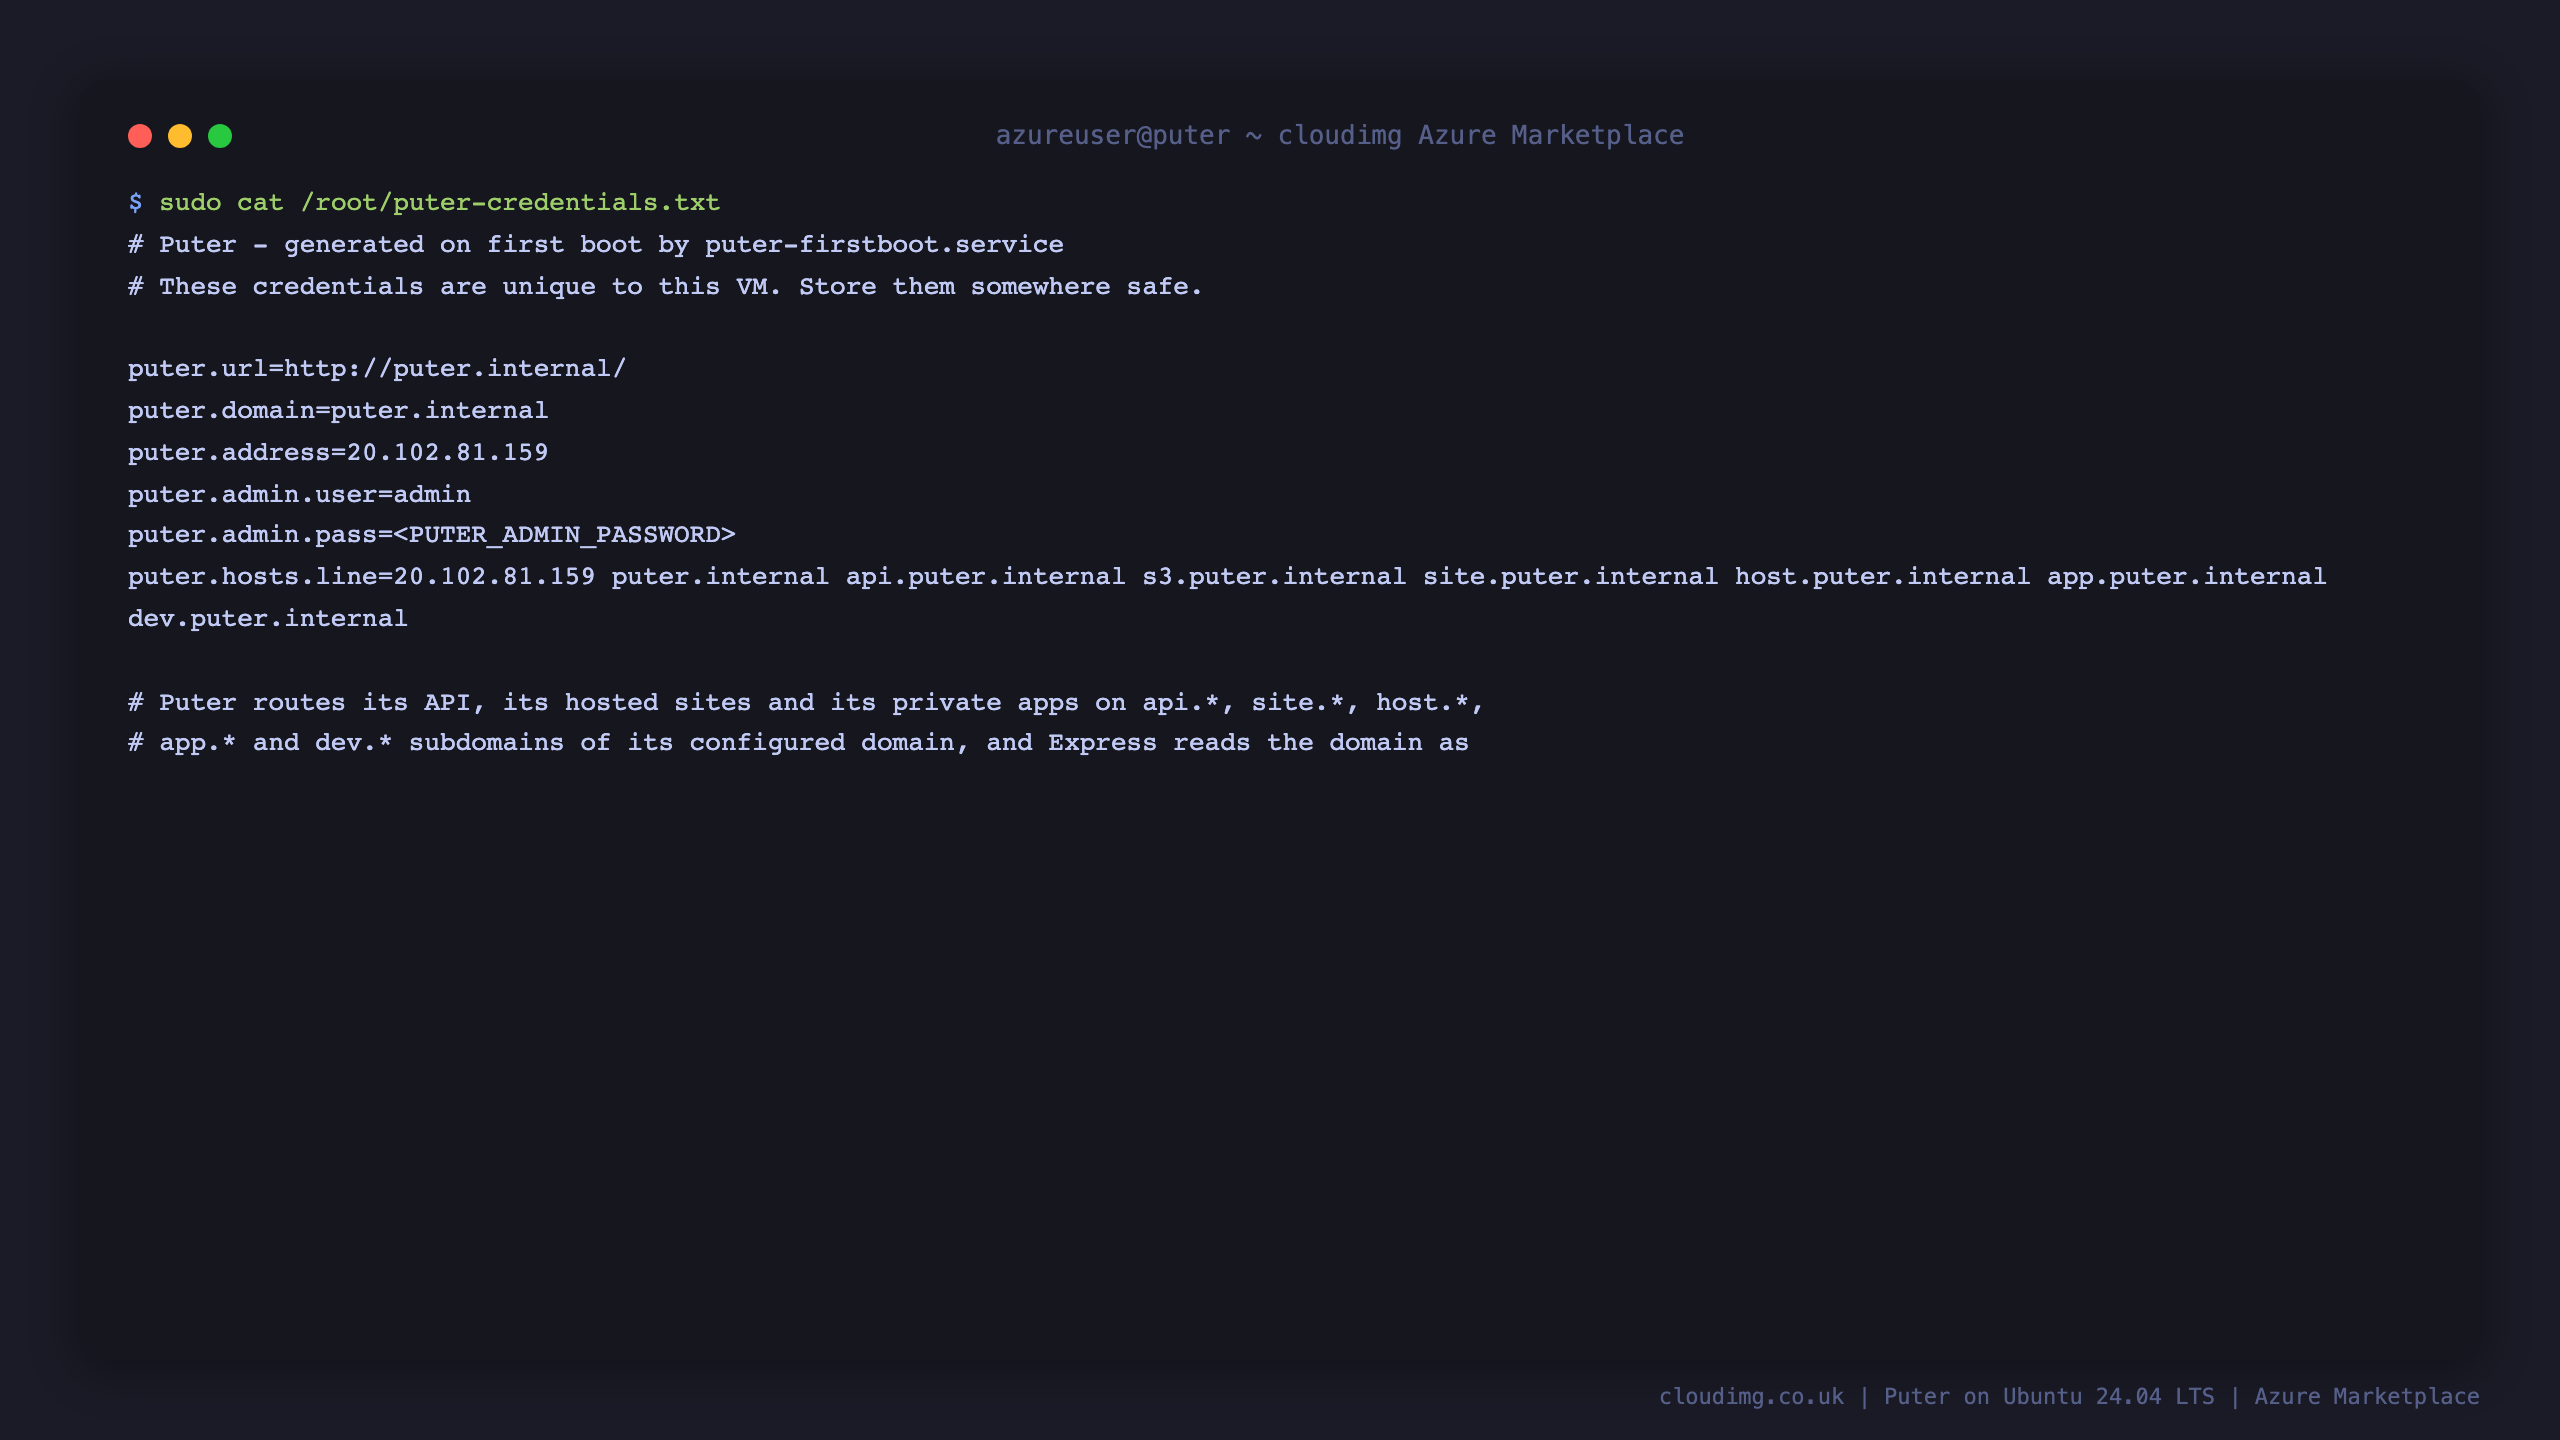Click the red close window dot
The height and width of the screenshot is (1440, 2560).
[140, 136]
